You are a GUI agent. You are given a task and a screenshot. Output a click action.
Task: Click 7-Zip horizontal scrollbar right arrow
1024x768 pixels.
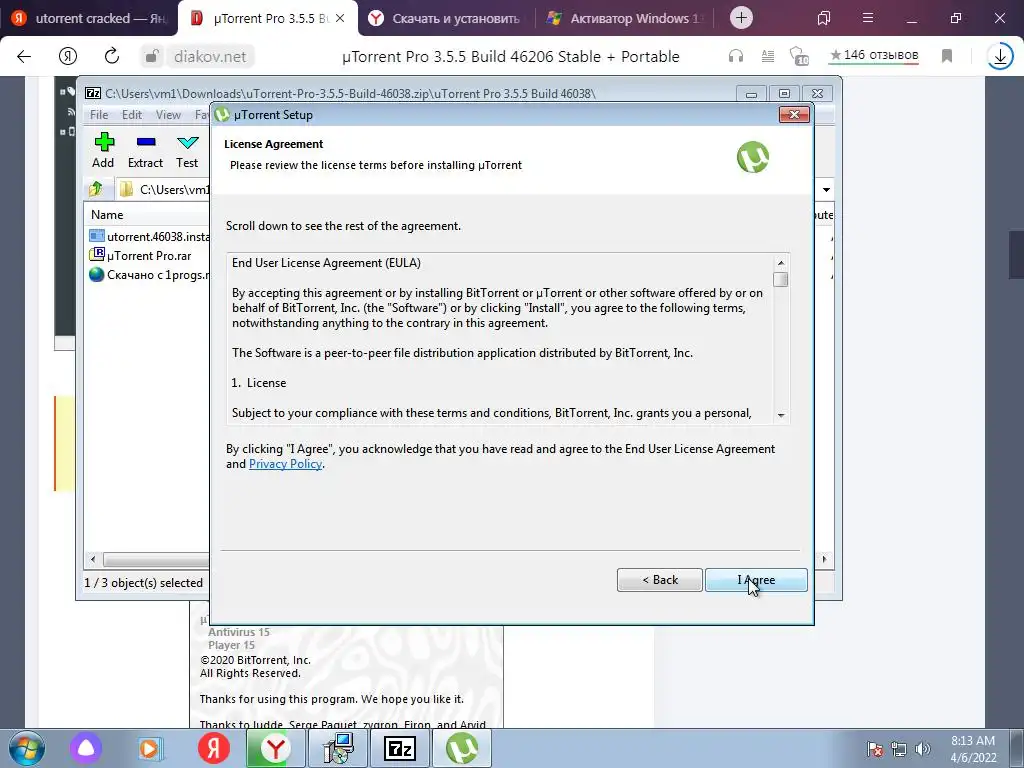click(x=824, y=560)
